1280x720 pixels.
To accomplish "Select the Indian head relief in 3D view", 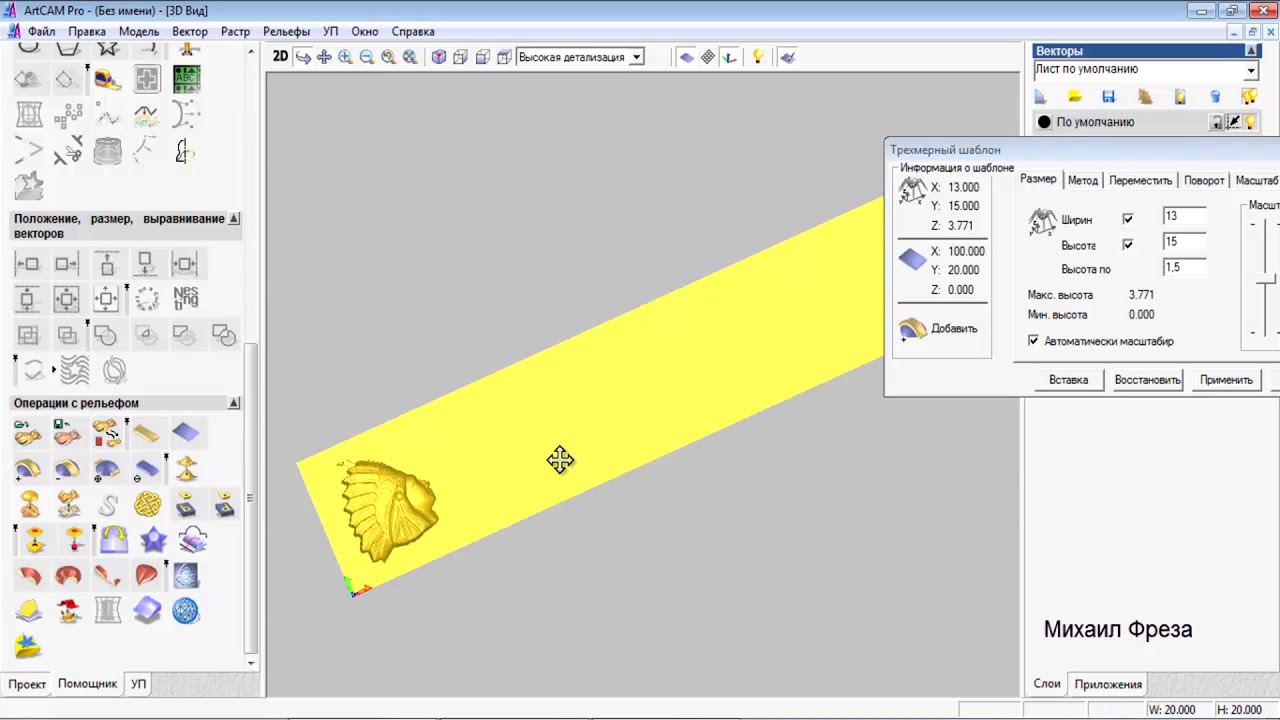I will click(388, 510).
